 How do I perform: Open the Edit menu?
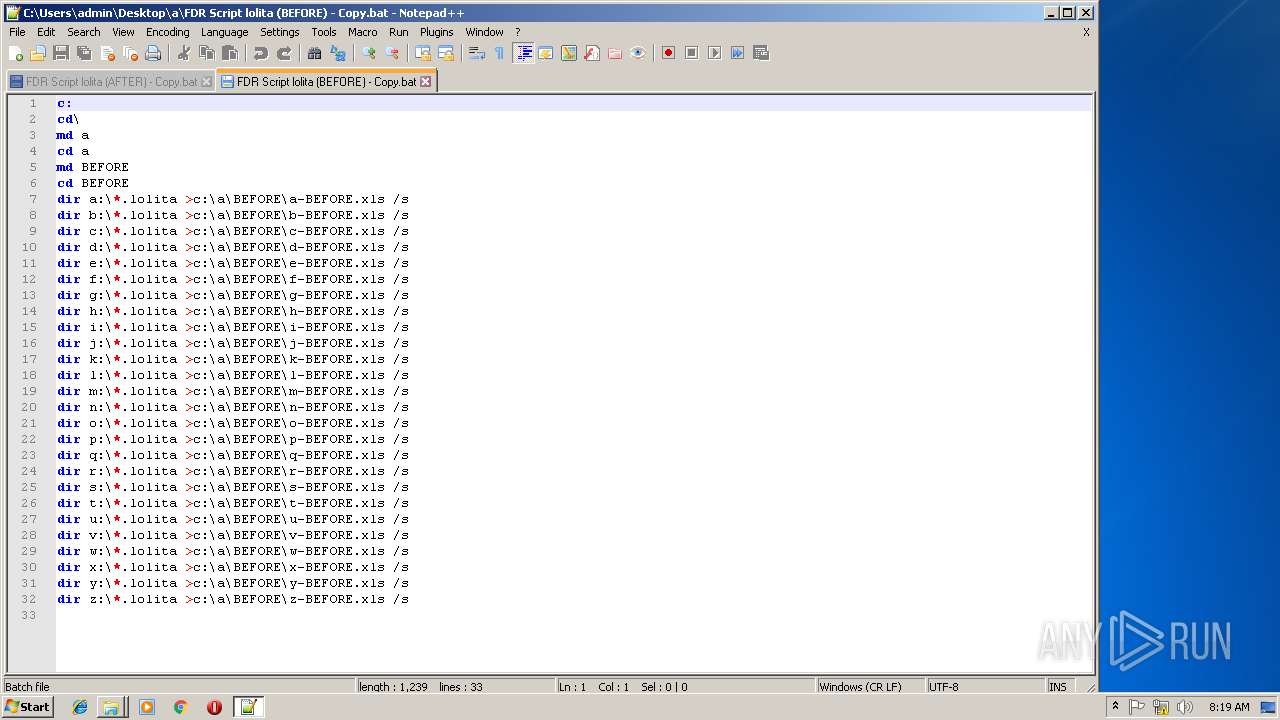[46, 32]
